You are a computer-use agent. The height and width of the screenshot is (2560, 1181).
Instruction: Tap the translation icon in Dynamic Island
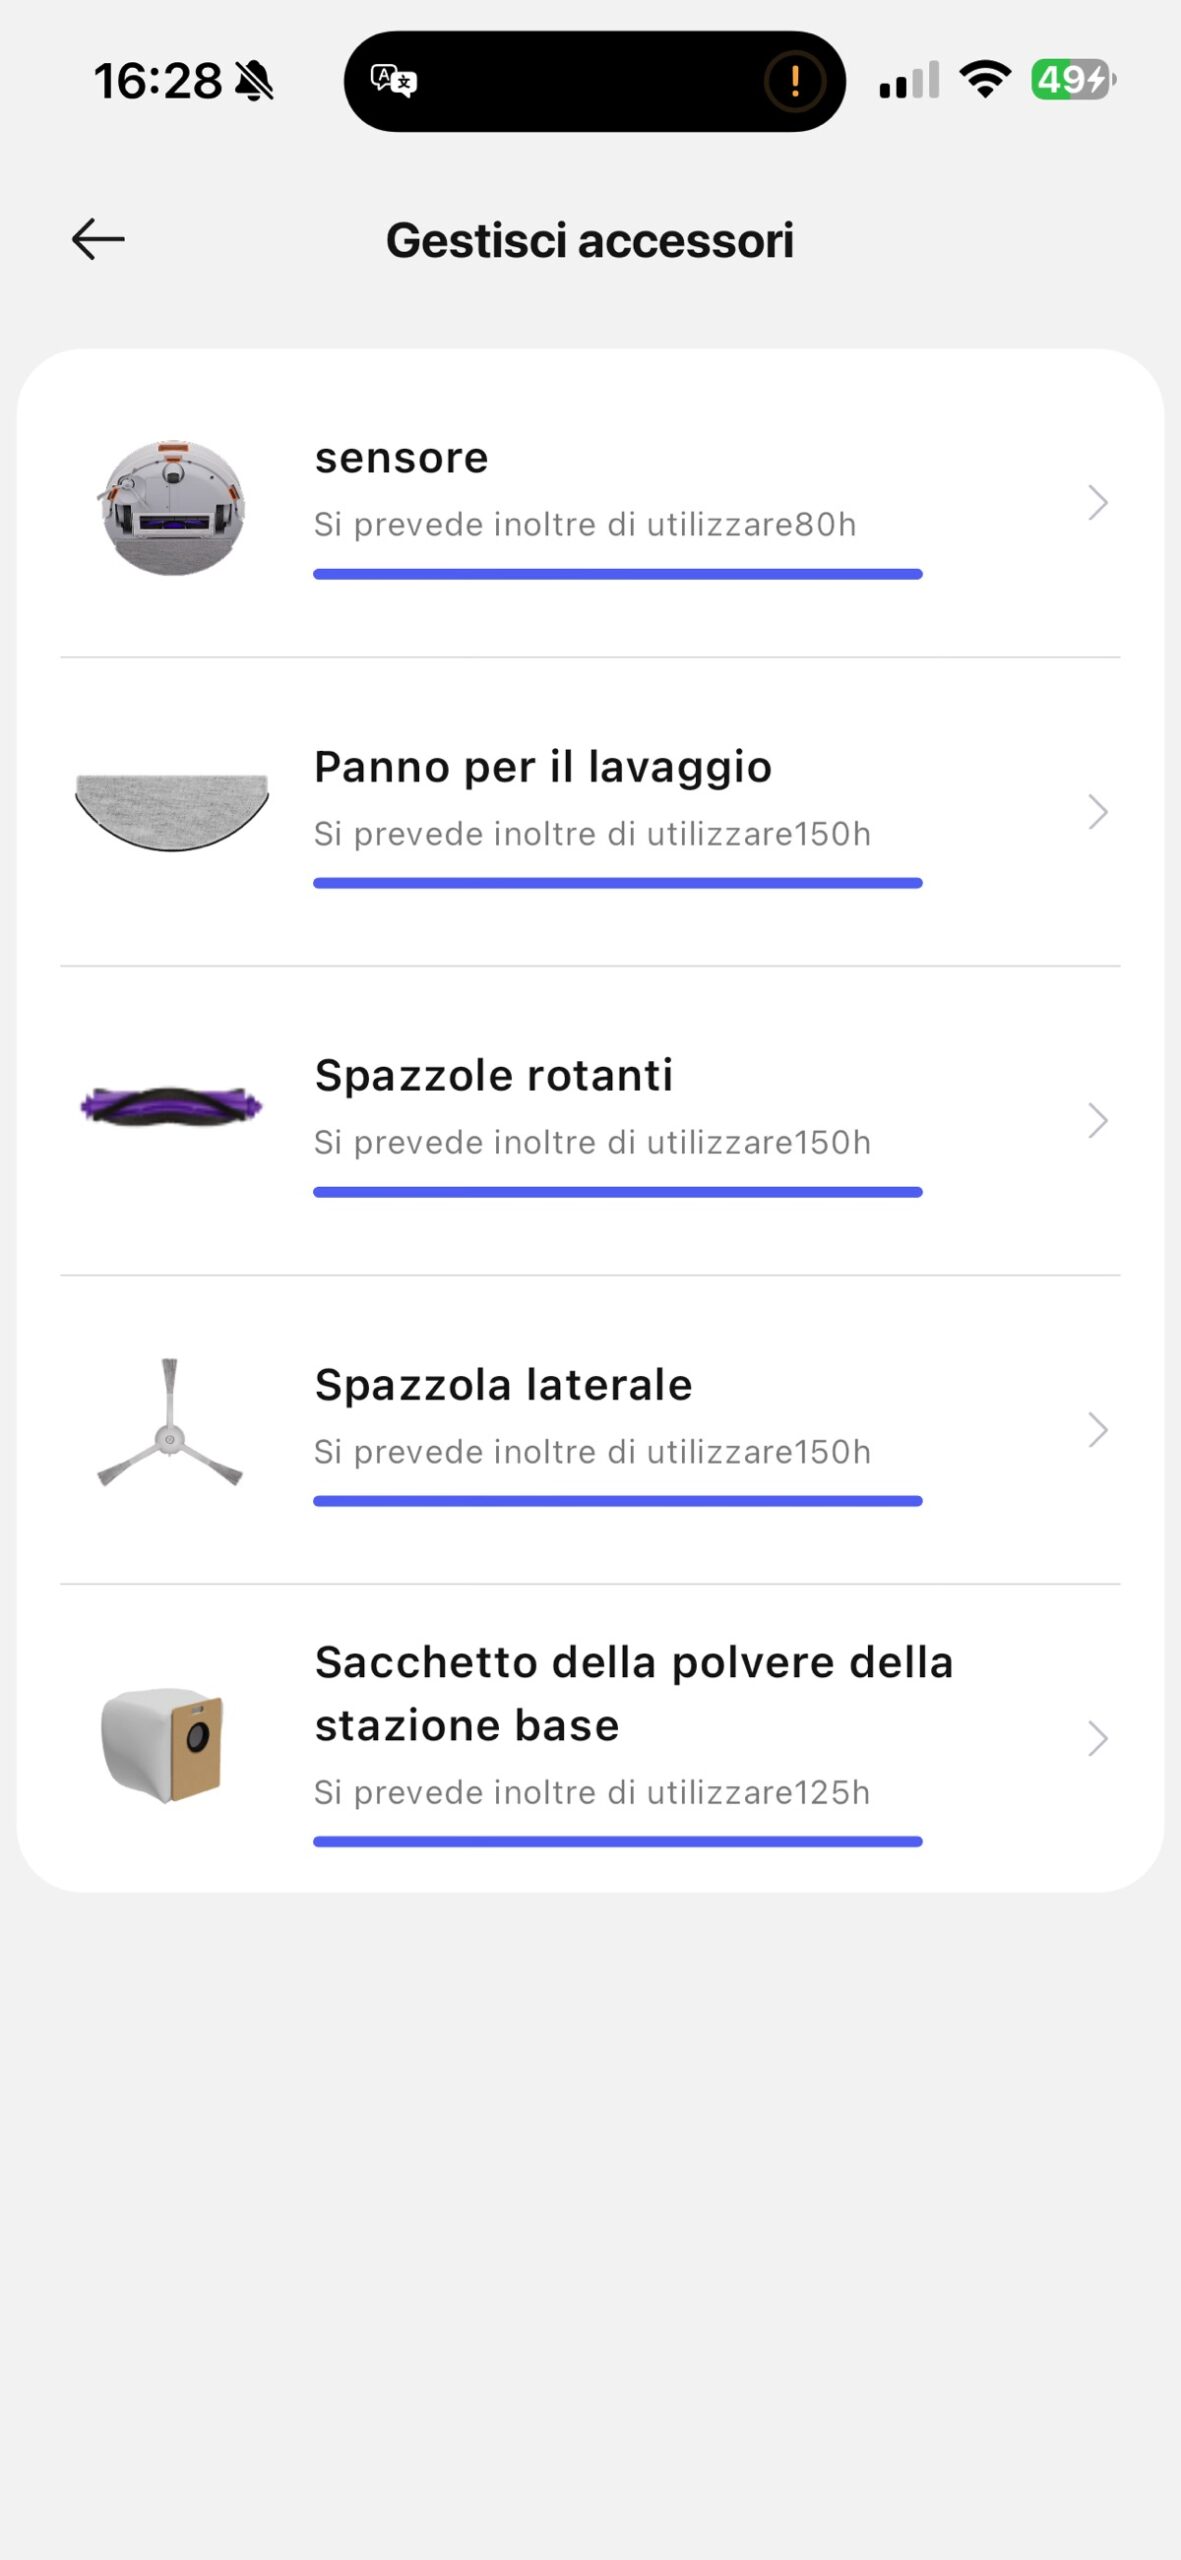point(393,80)
